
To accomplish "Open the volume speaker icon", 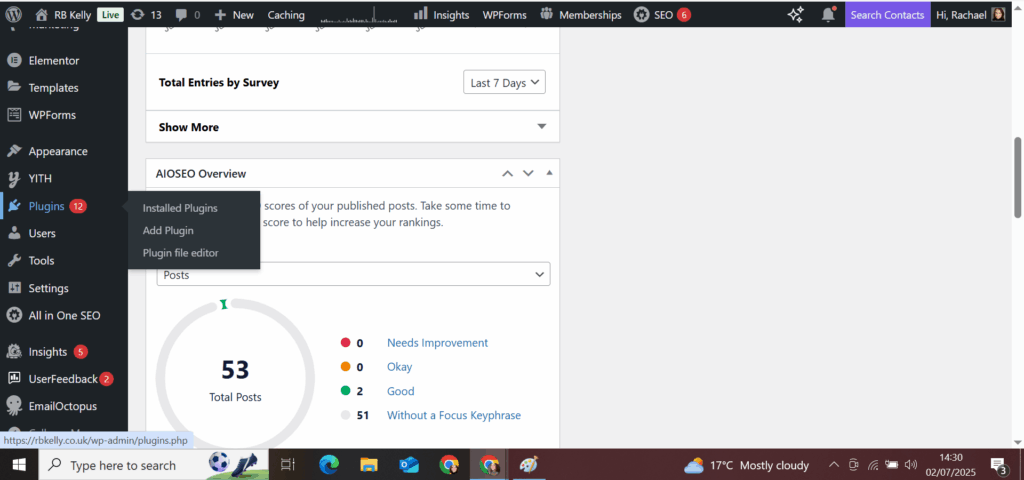I will [x=911, y=466].
